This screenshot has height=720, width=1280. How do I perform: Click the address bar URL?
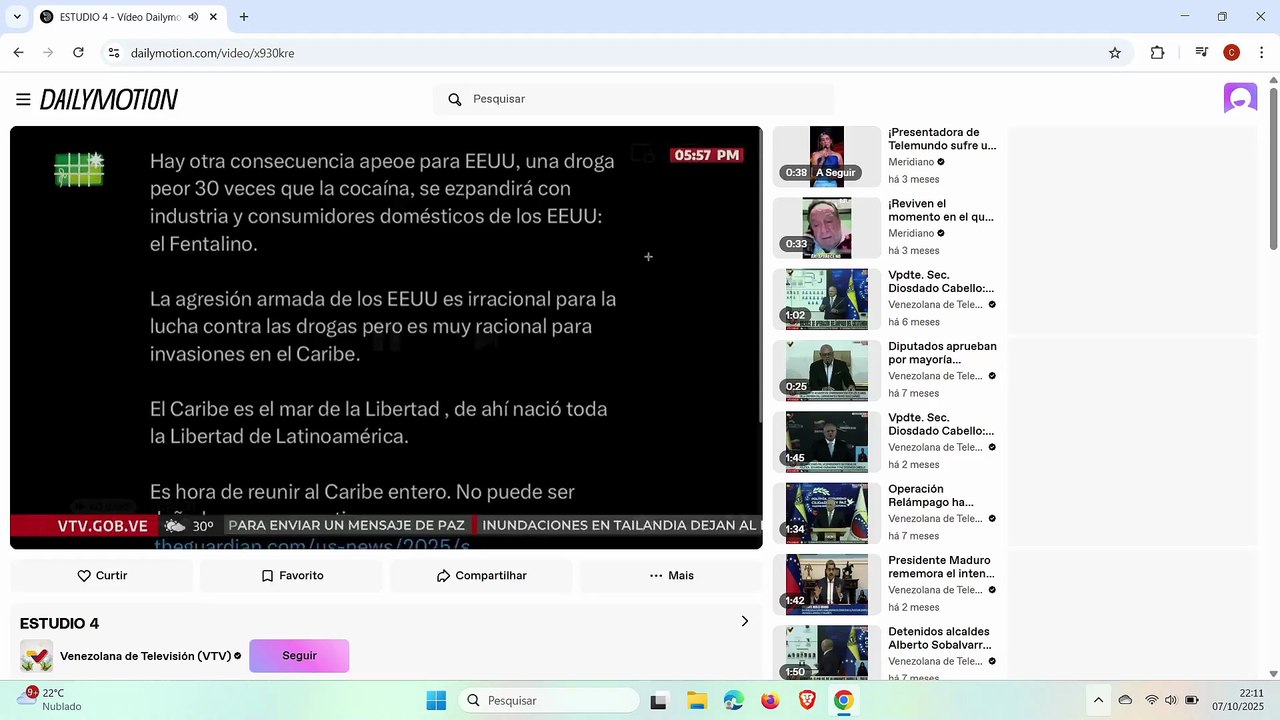click(x=212, y=53)
